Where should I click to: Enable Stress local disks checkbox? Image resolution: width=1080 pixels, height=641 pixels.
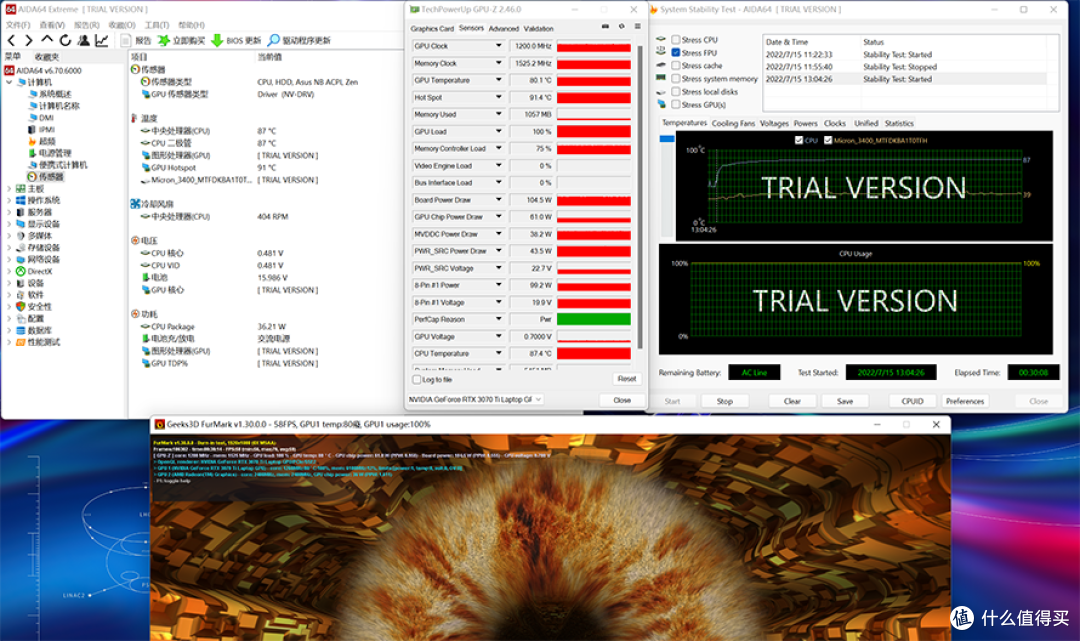pyautogui.click(x=676, y=92)
